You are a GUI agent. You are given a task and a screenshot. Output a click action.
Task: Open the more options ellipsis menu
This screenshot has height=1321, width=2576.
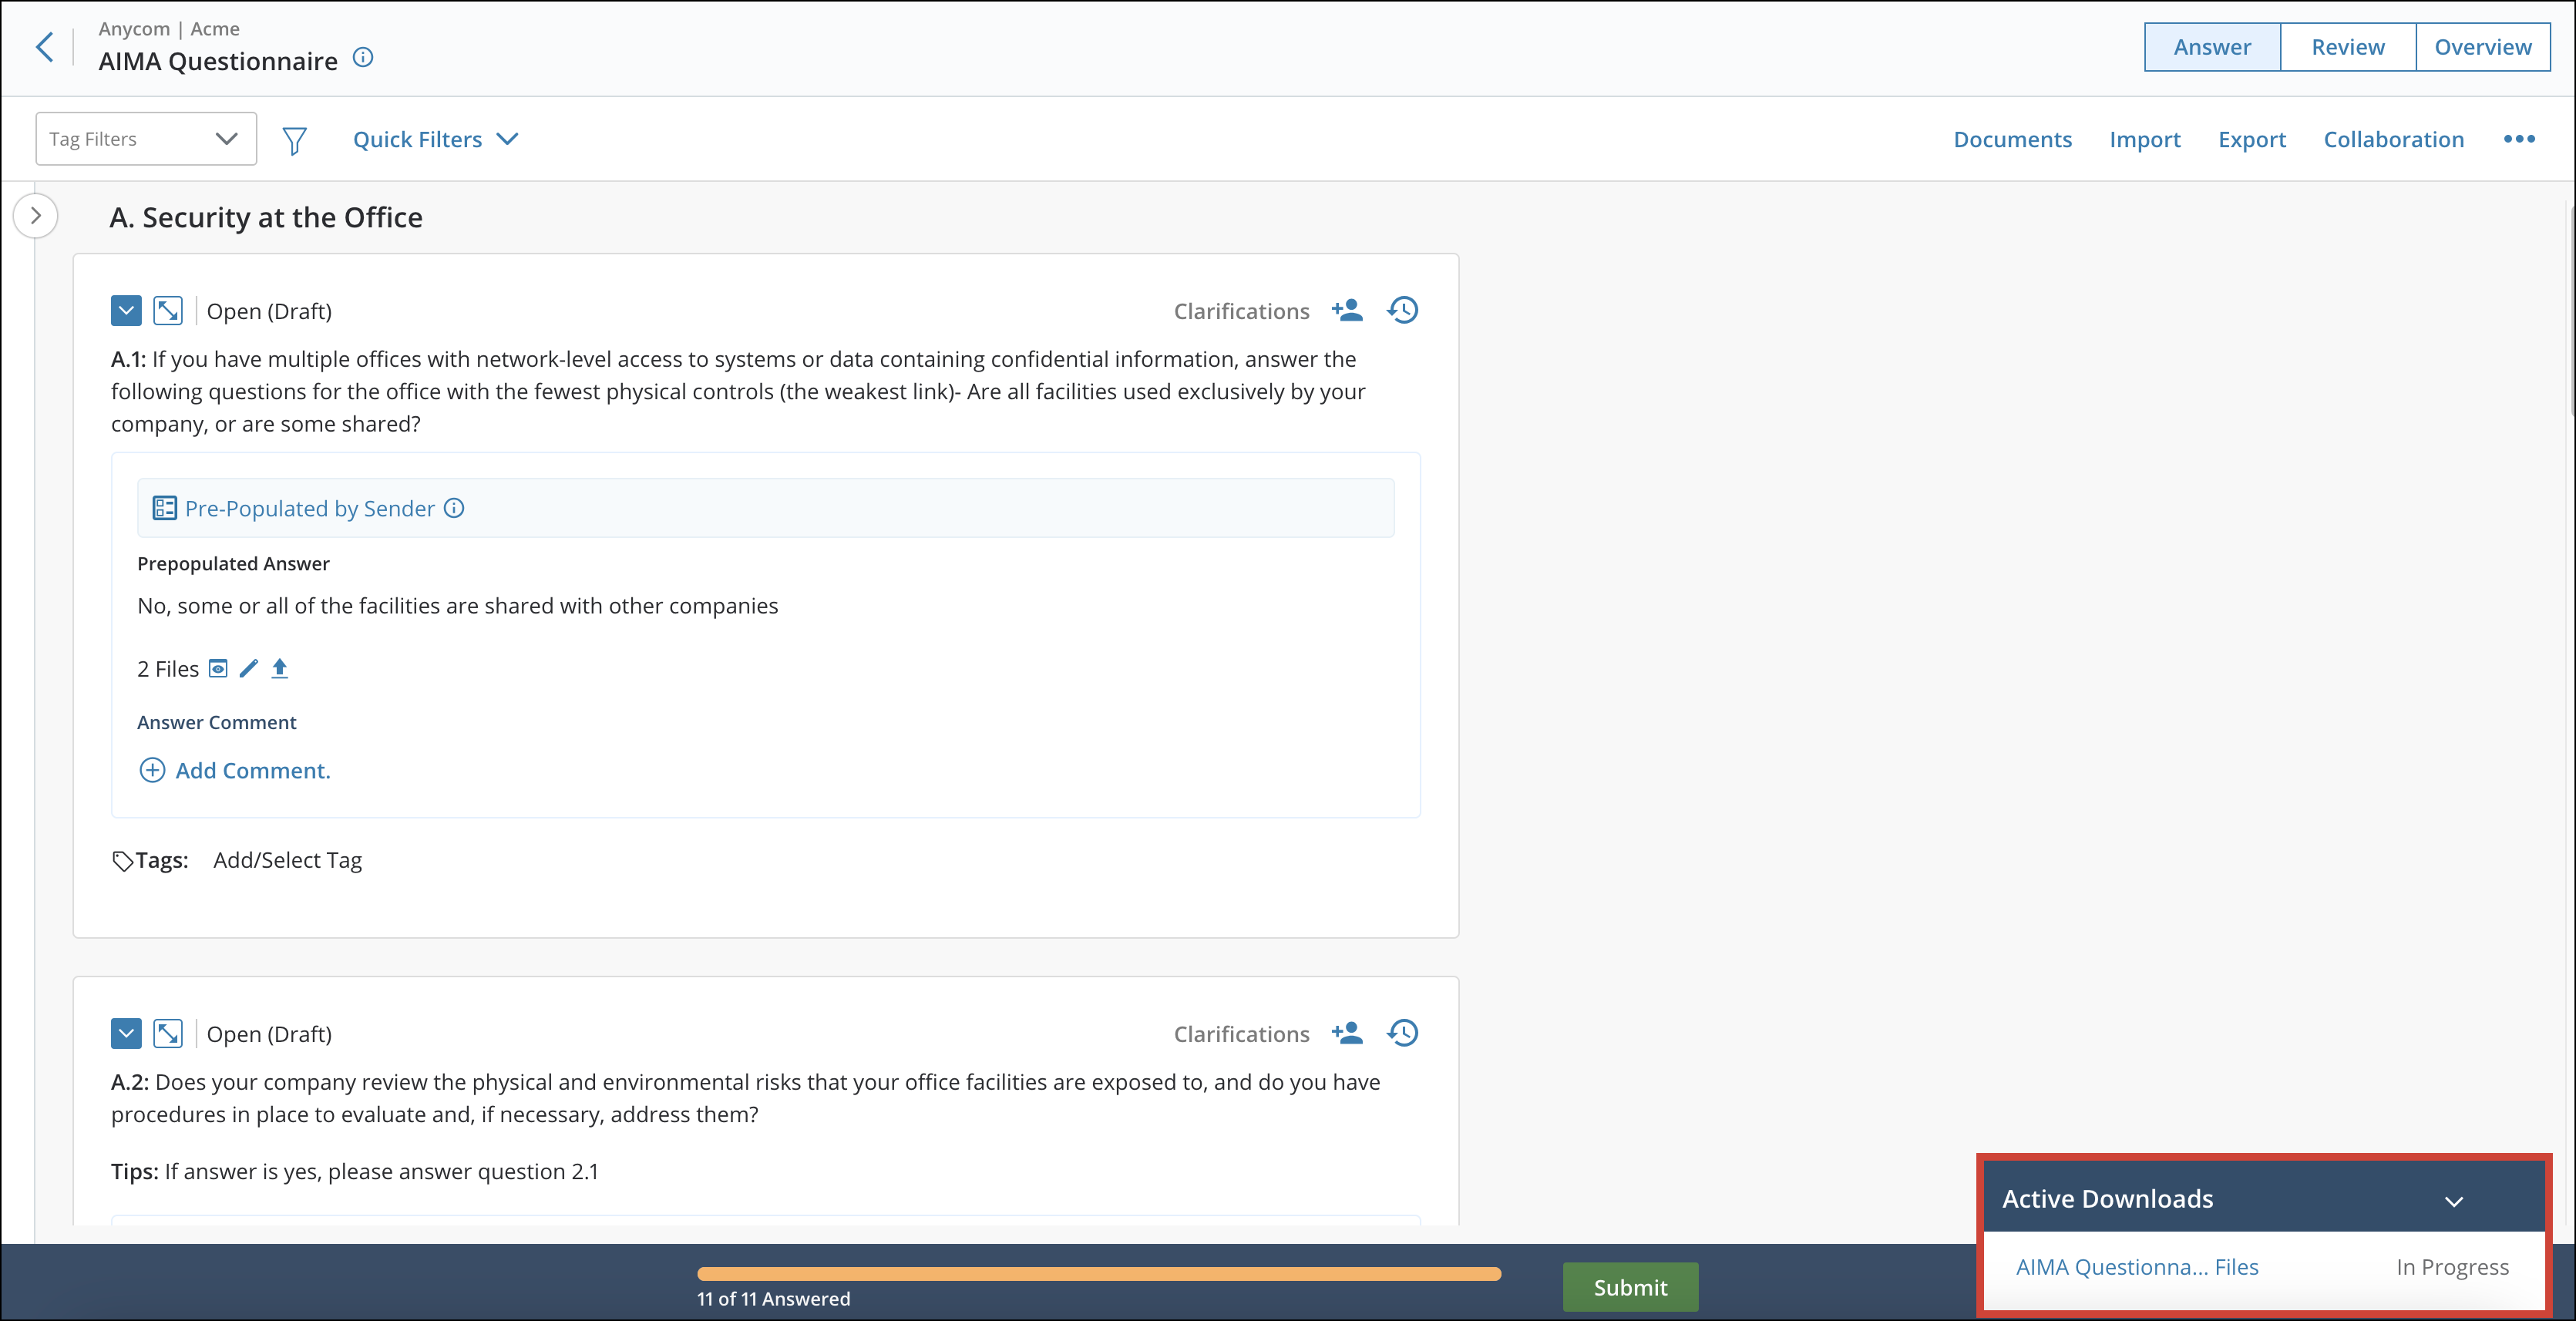(x=2519, y=139)
